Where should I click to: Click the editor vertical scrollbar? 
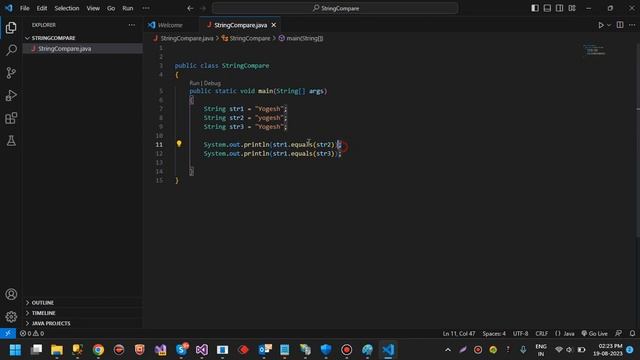[x=638, y=139]
